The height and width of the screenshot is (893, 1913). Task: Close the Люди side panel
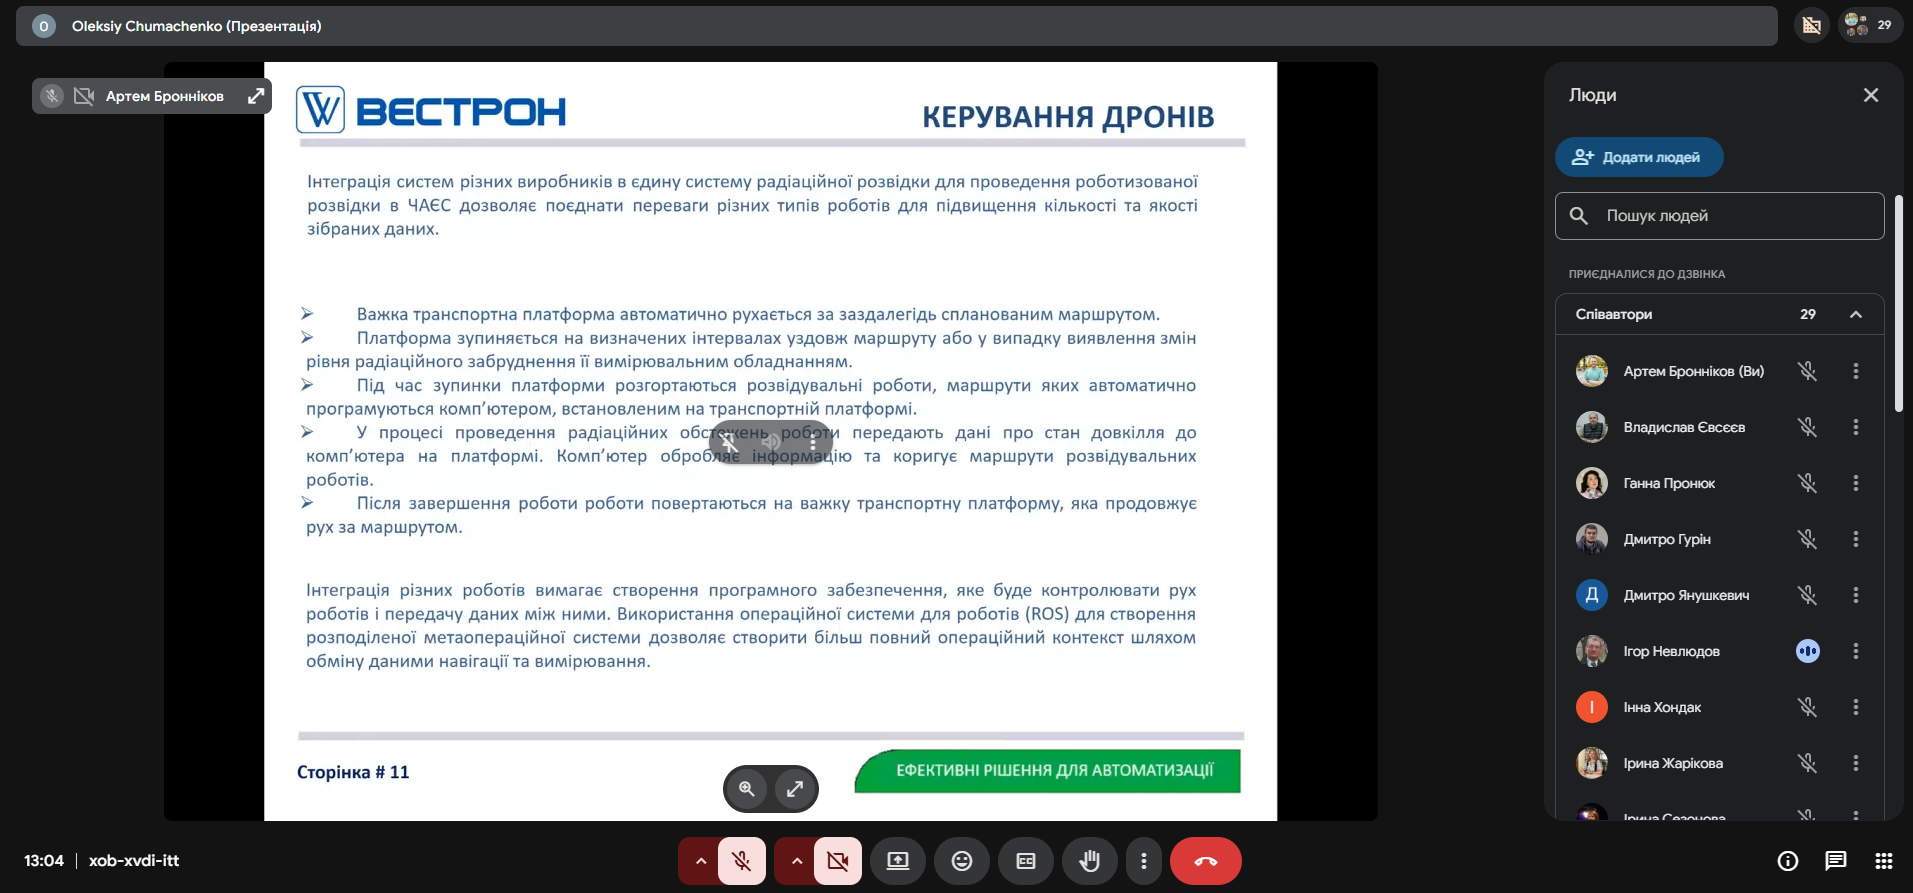[1870, 95]
